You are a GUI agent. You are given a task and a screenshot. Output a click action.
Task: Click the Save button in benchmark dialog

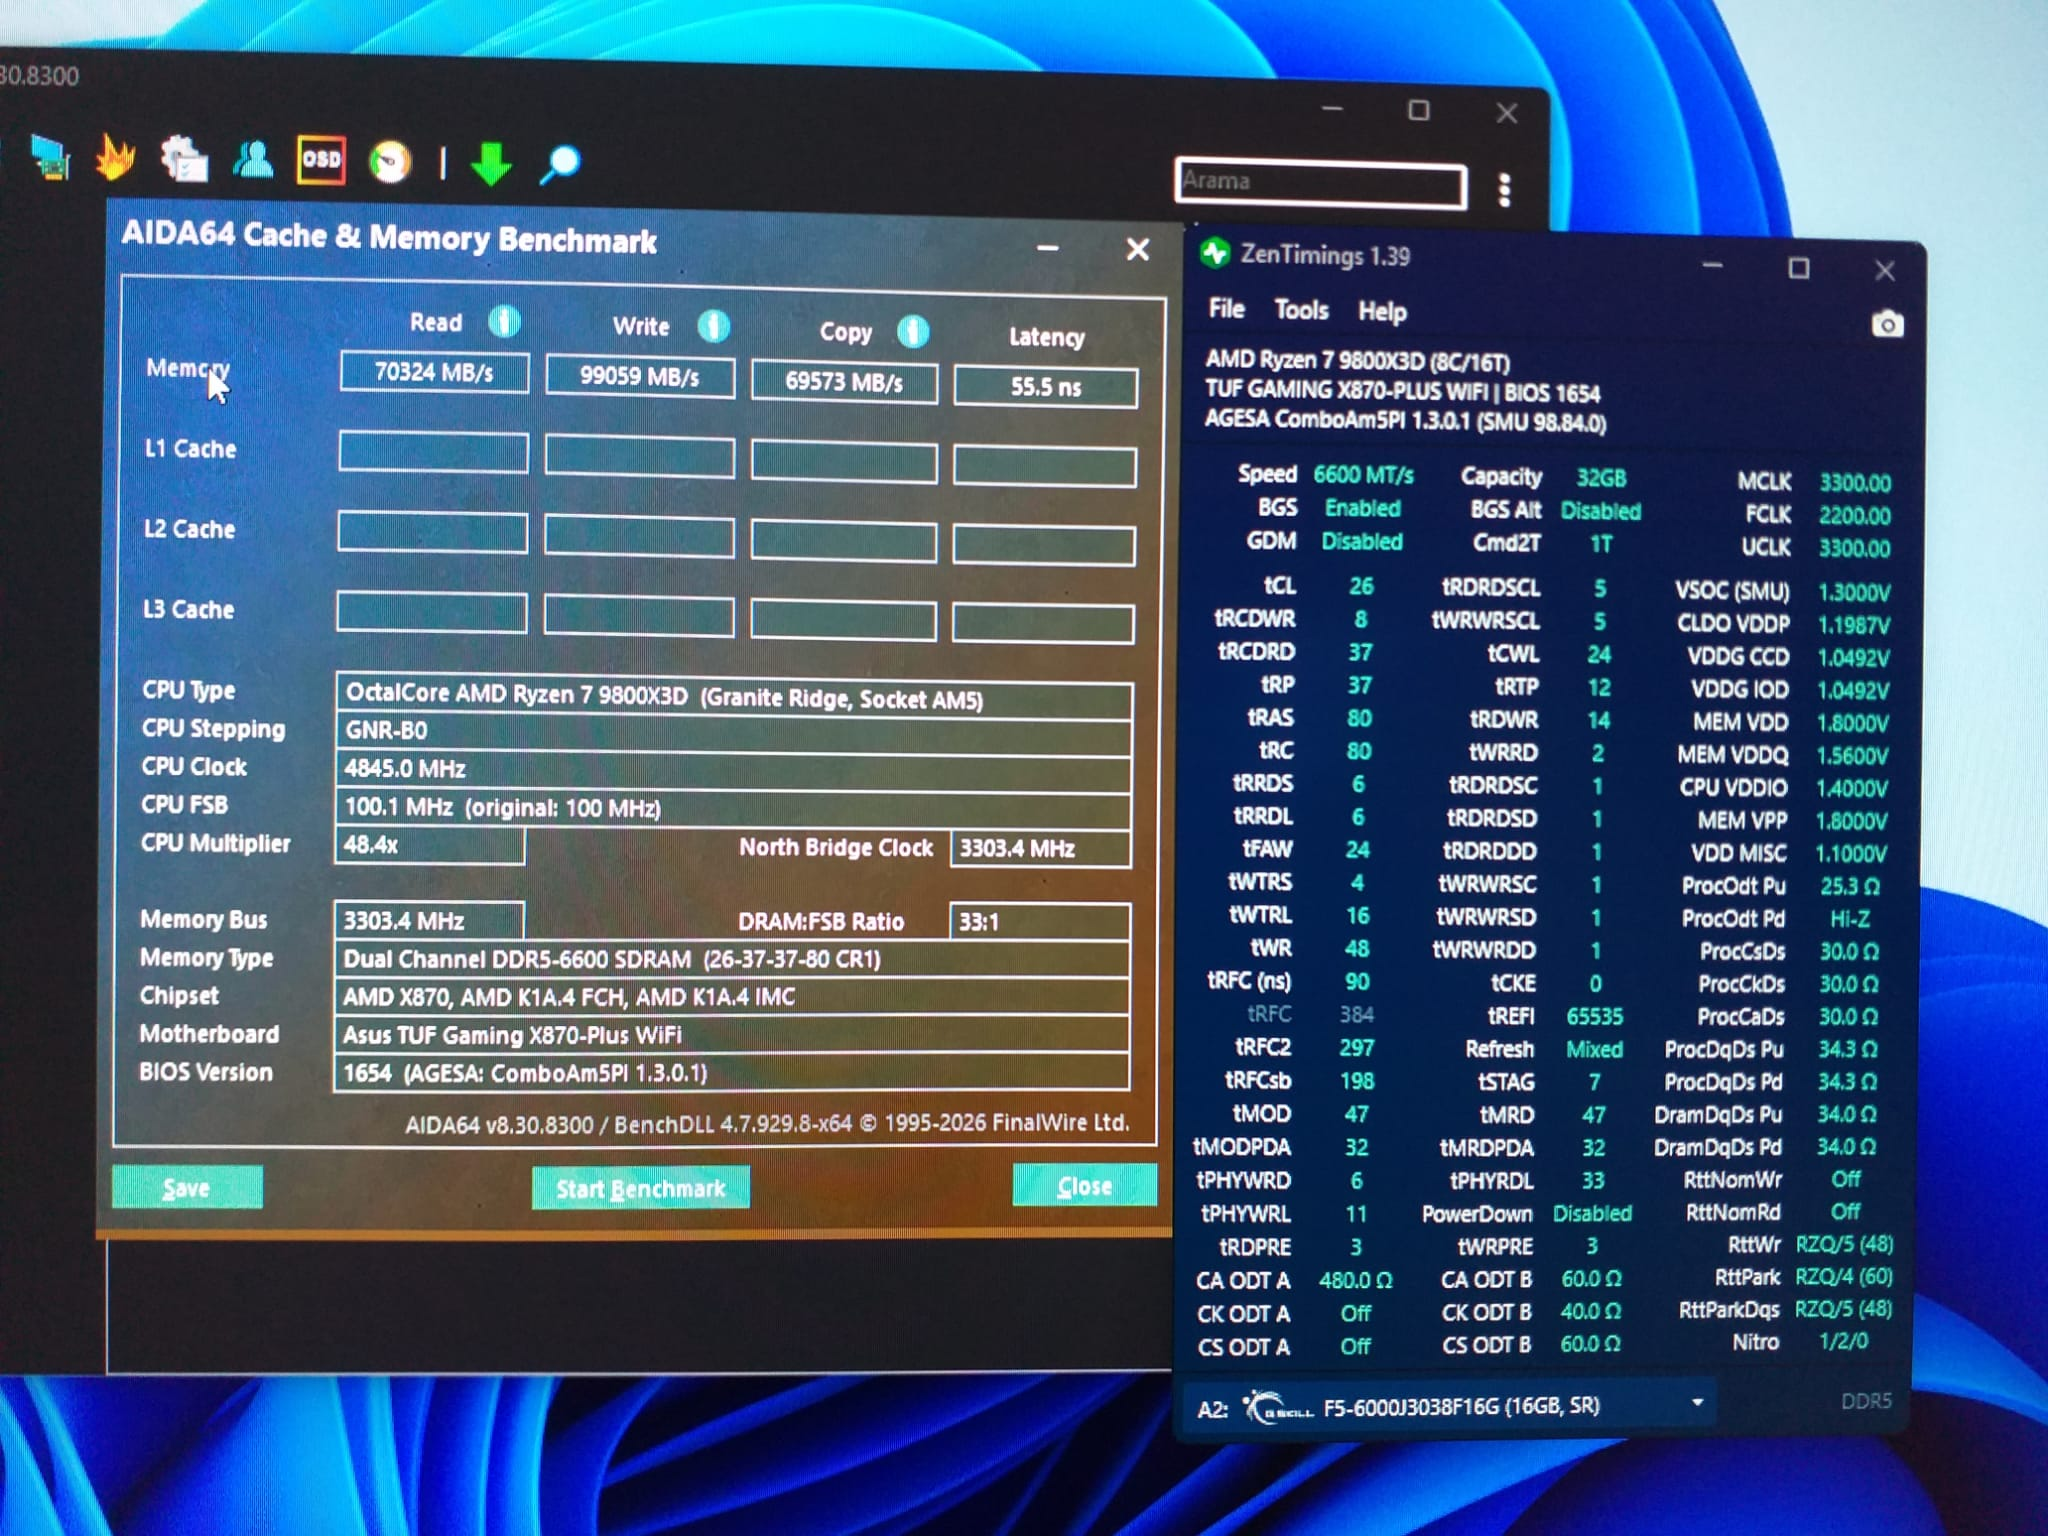[187, 1187]
